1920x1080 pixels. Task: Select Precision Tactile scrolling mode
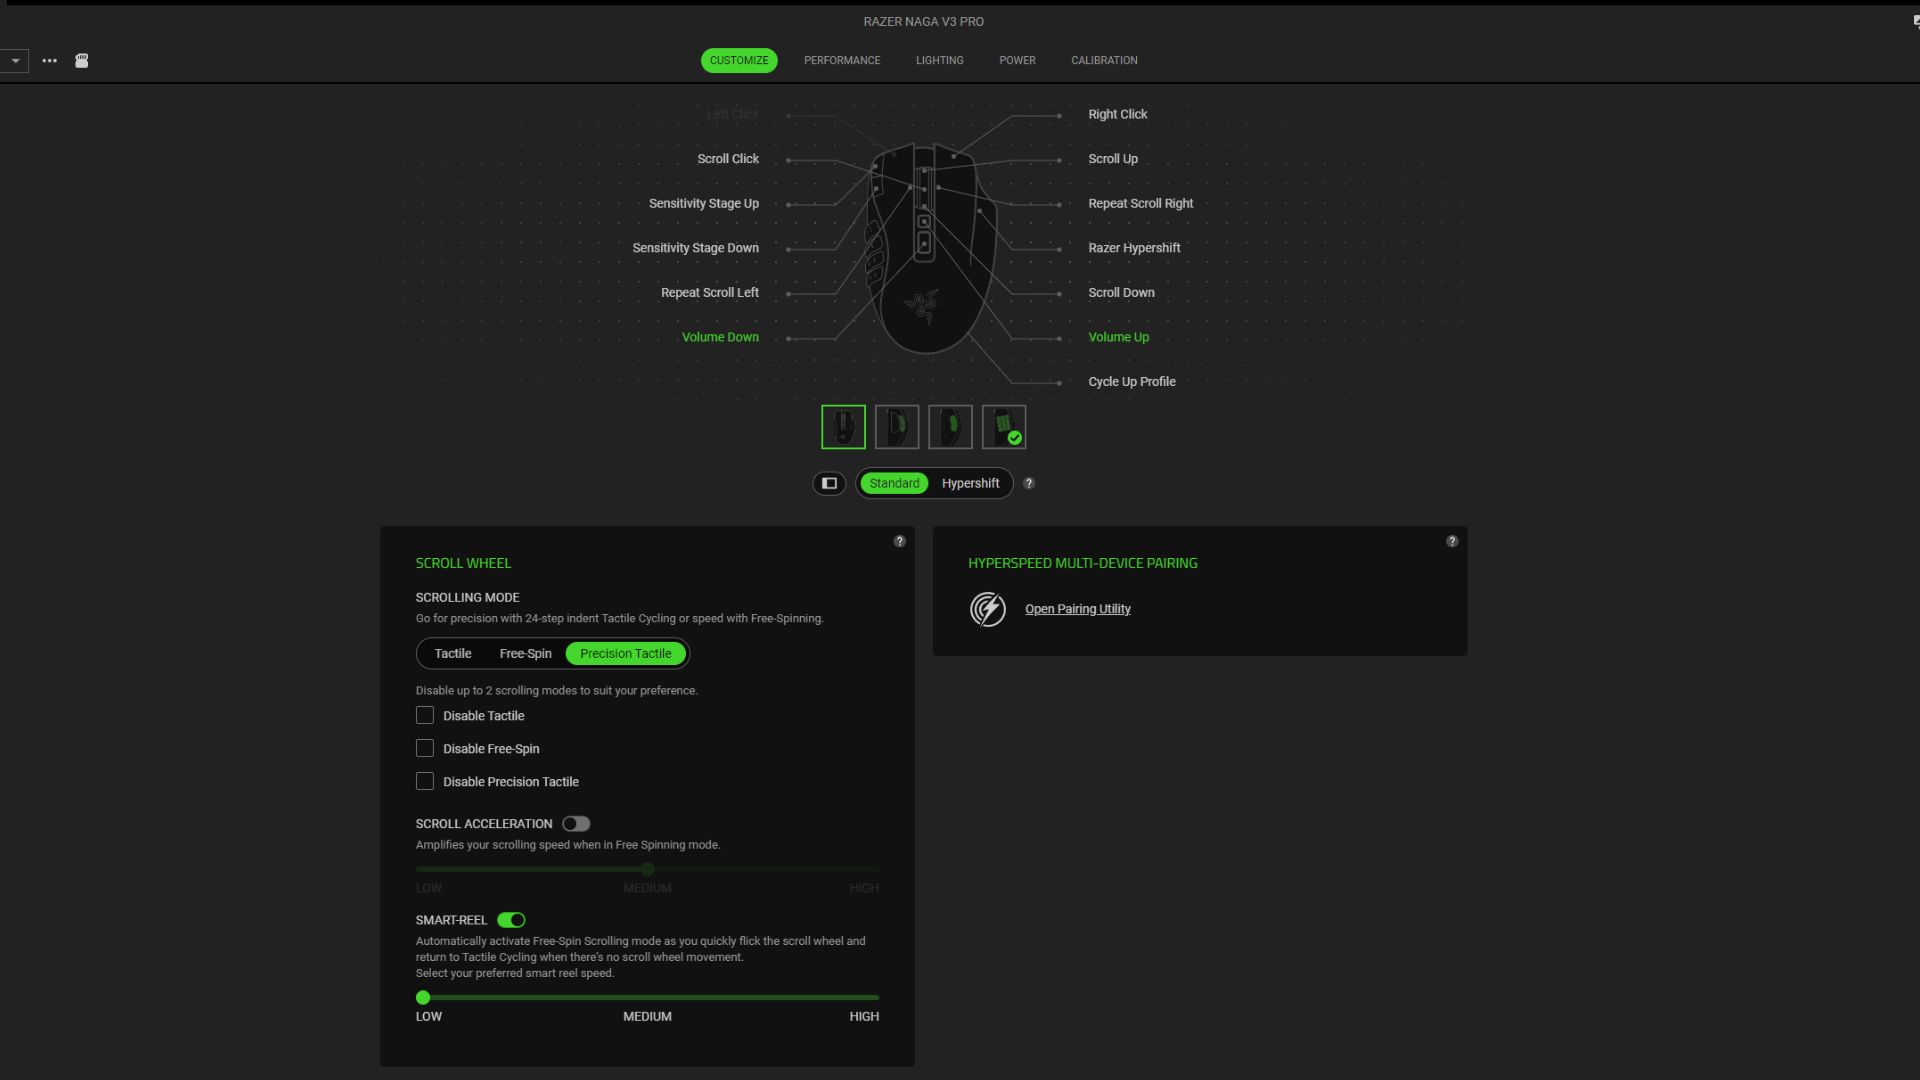point(625,653)
